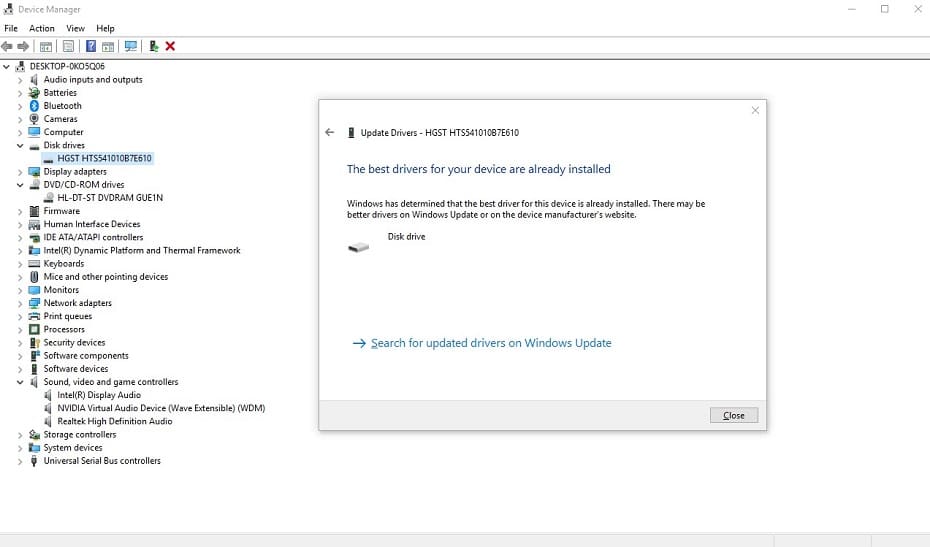The height and width of the screenshot is (547, 930).
Task: Open the Action menu
Action: pos(42,28)
